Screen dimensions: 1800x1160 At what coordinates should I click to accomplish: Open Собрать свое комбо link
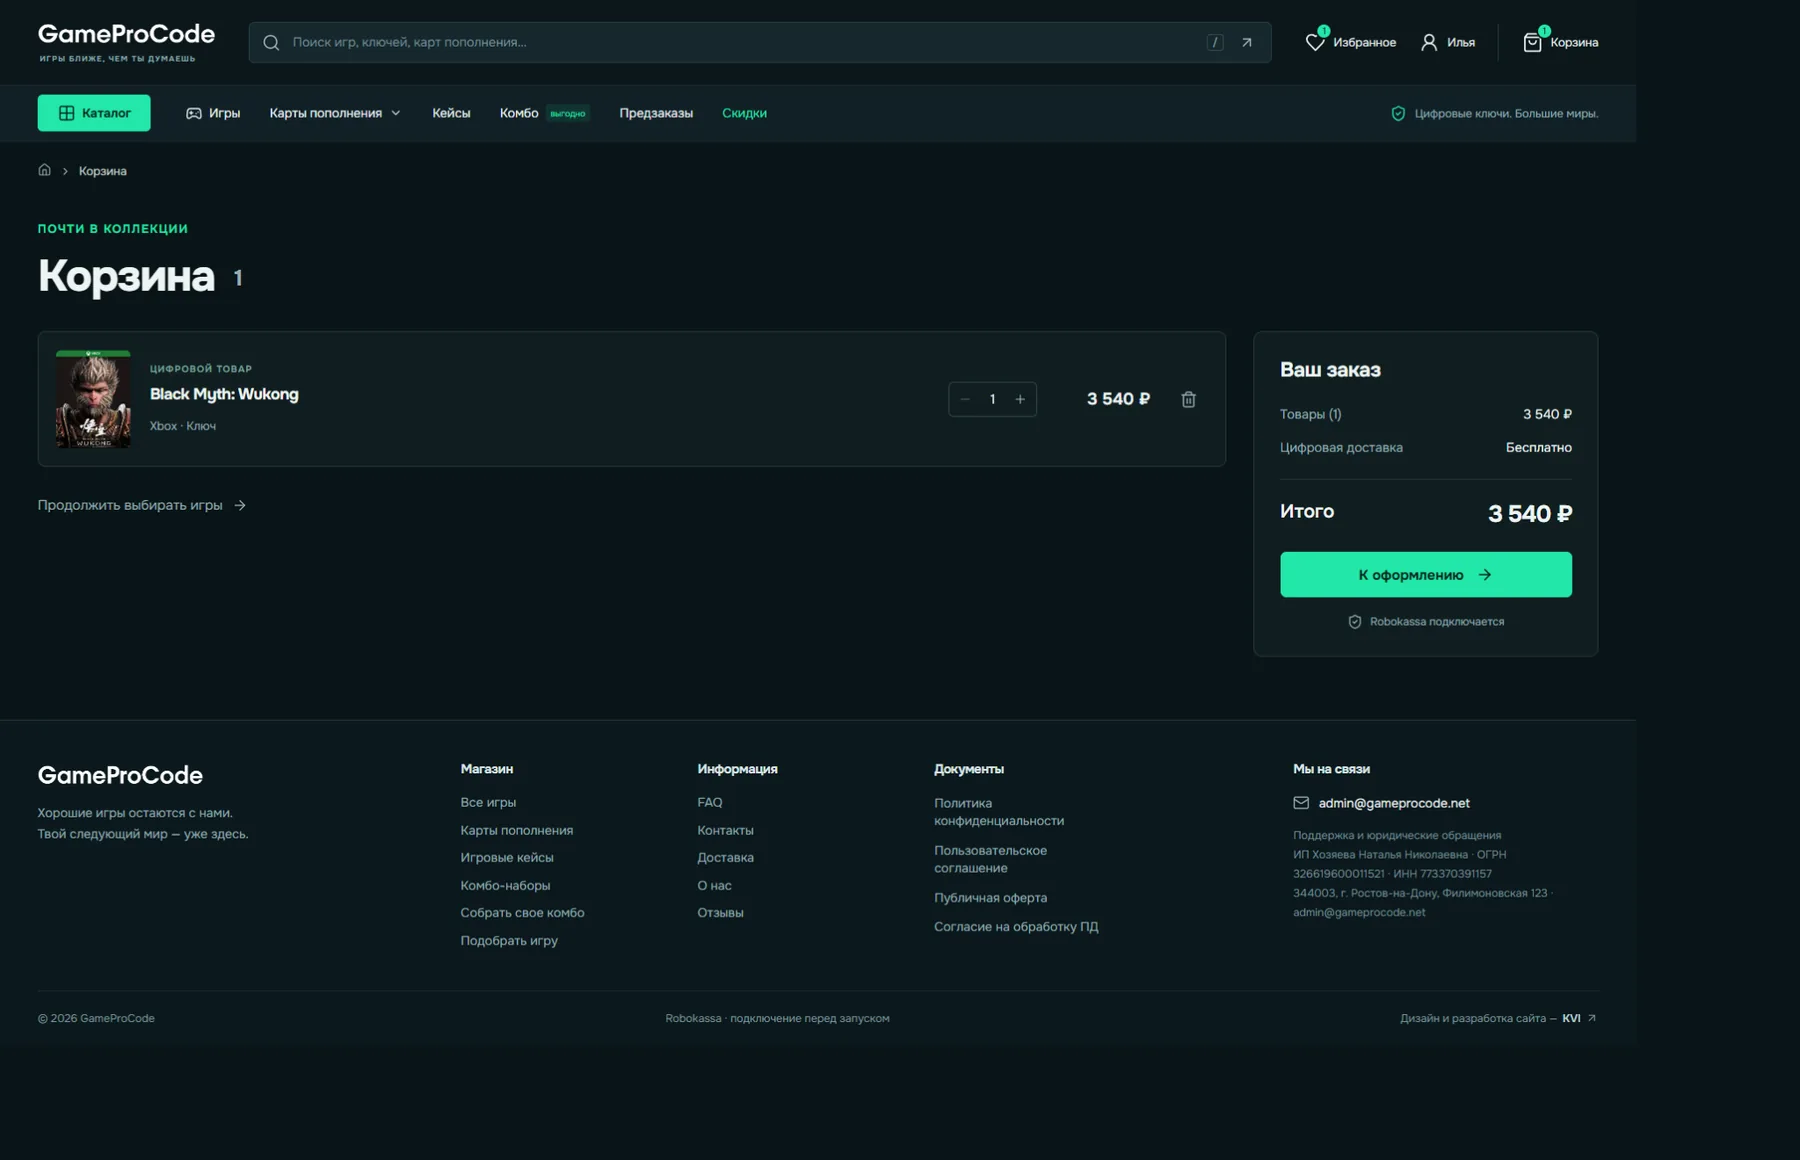[x=522, y=912]
